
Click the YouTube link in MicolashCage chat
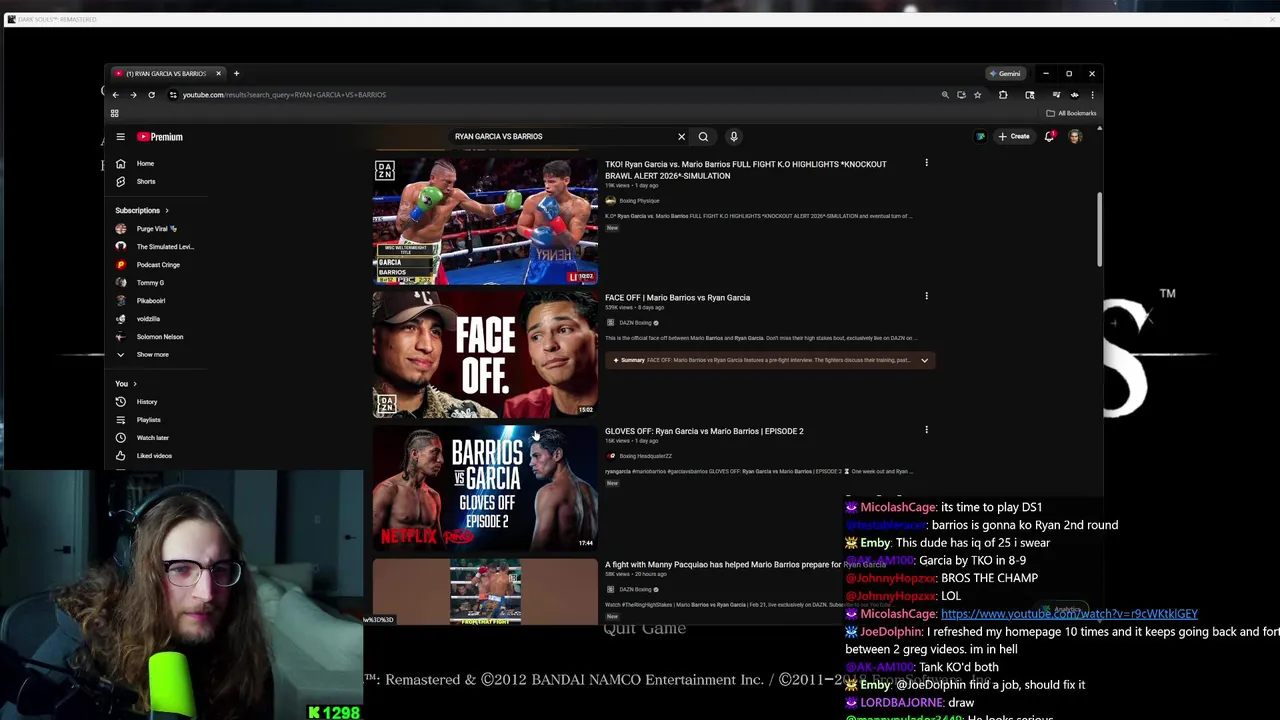[1069, 614]
